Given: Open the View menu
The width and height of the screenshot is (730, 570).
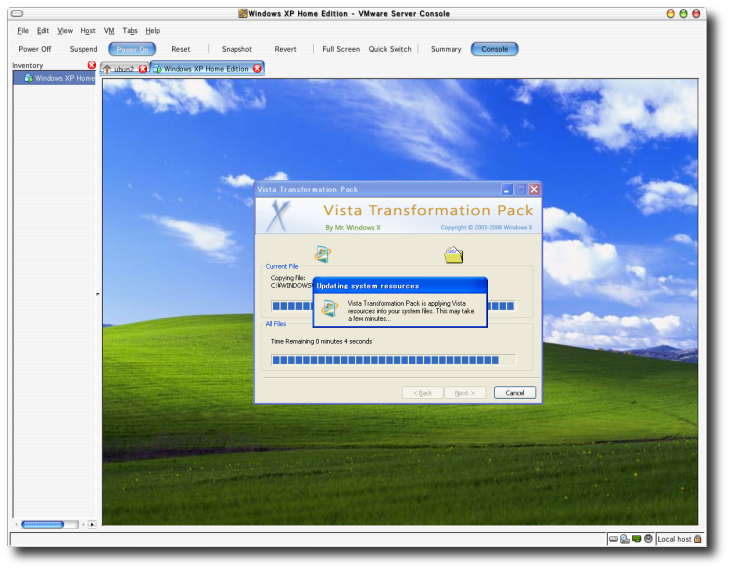Looking at the screenshot, I should click(65, 31).
